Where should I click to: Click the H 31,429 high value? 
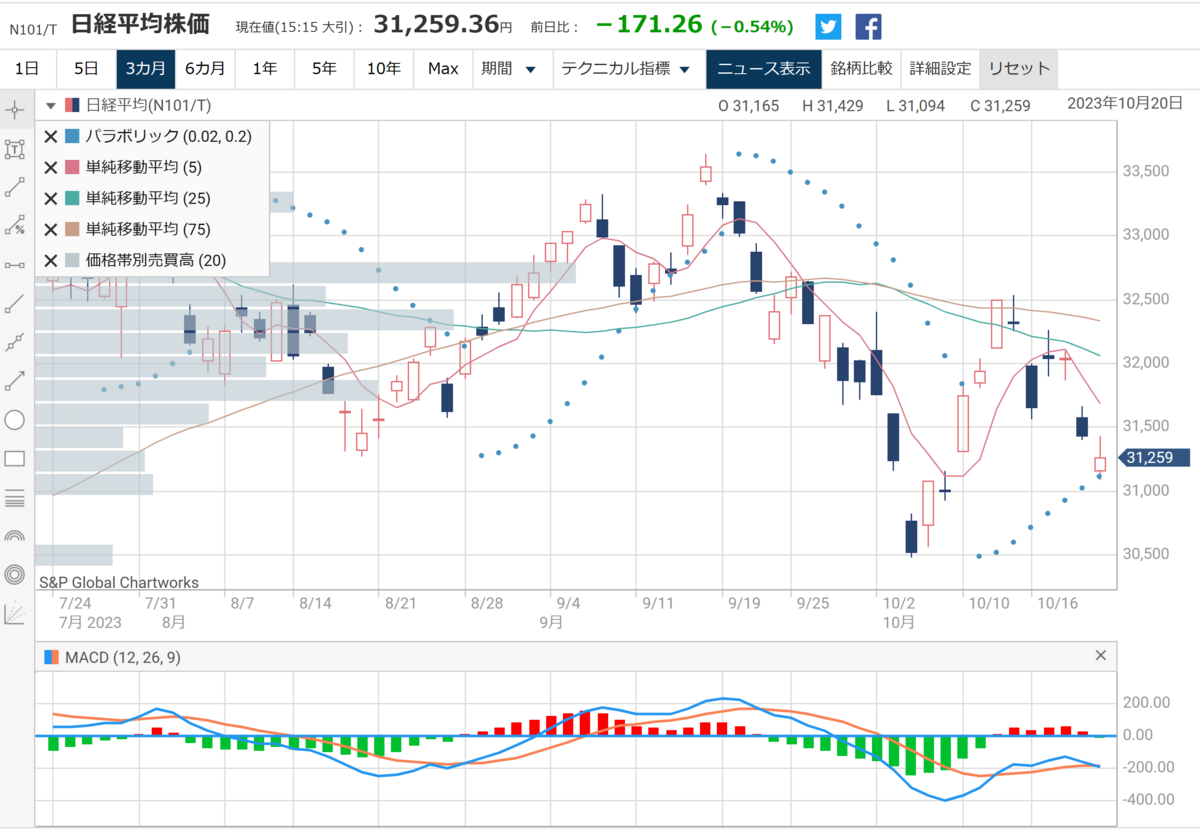coord(832,105)
